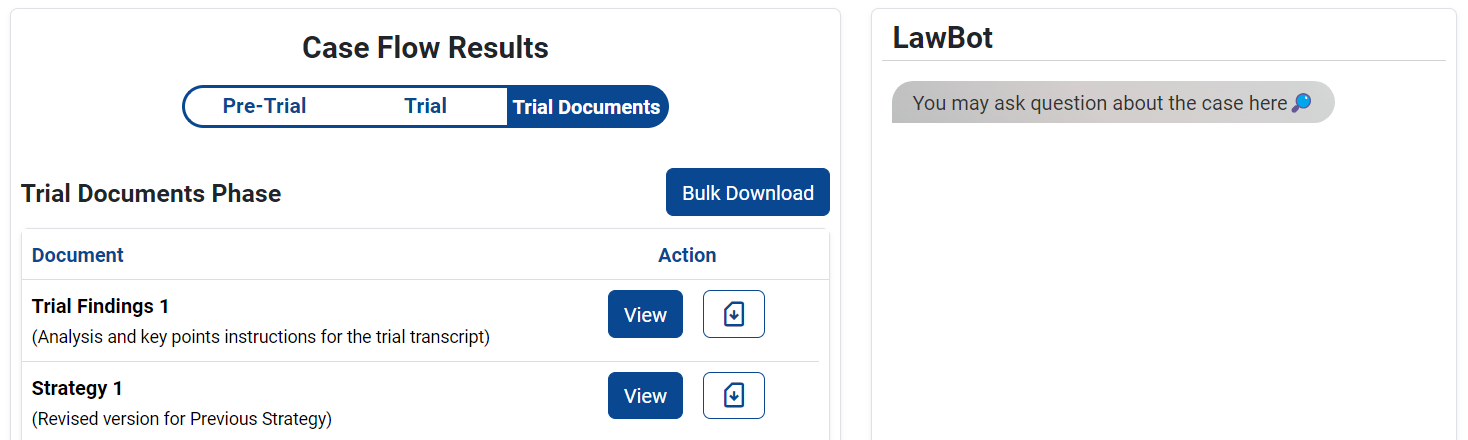Switch to the Pre-Trial tab

point(264,106)
